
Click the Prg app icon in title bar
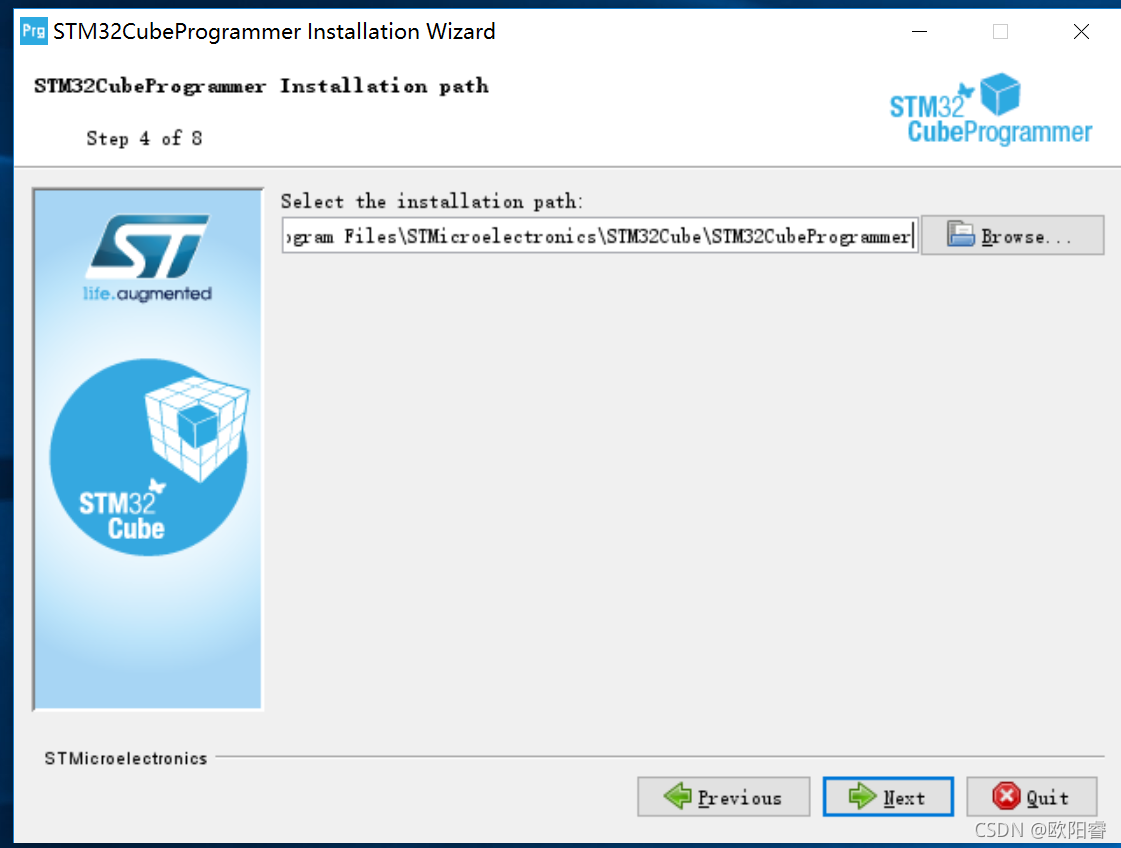click(x=33, y=31)
